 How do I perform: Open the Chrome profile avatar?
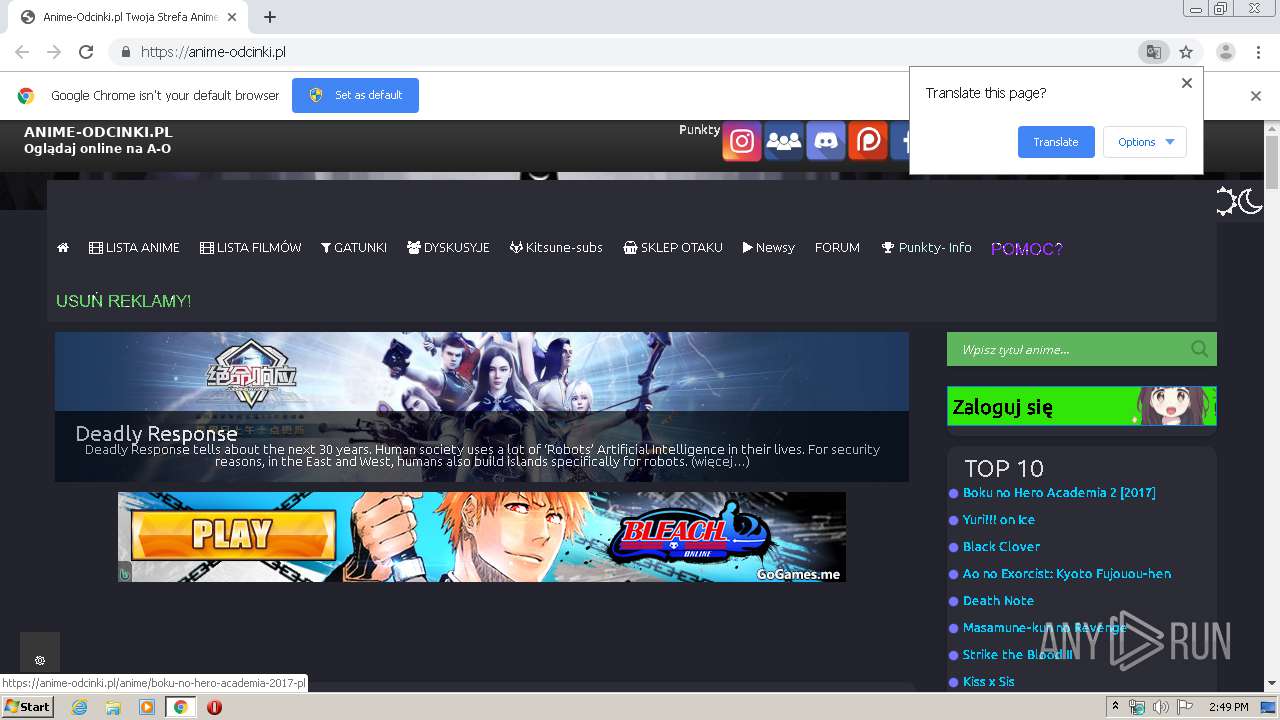click(1225, 52)
